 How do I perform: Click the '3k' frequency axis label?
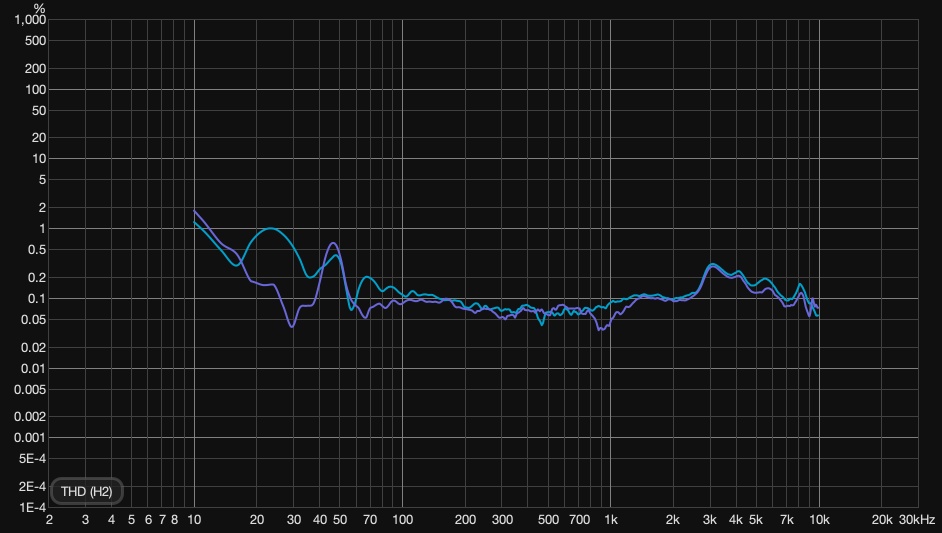710,520
